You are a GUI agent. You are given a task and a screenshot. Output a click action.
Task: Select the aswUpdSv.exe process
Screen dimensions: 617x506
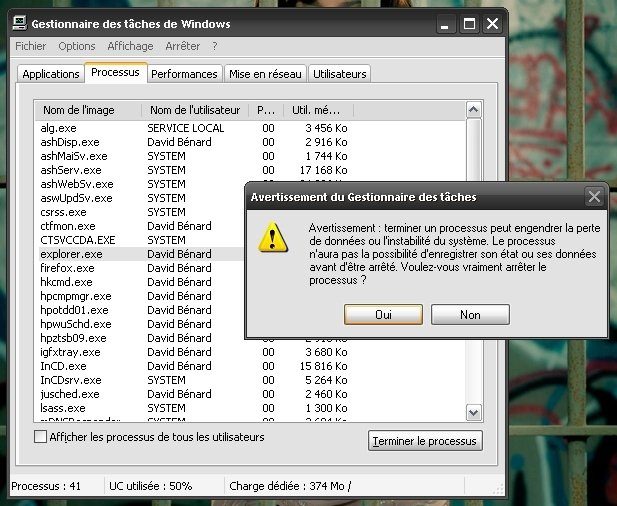tap(76, 198)
